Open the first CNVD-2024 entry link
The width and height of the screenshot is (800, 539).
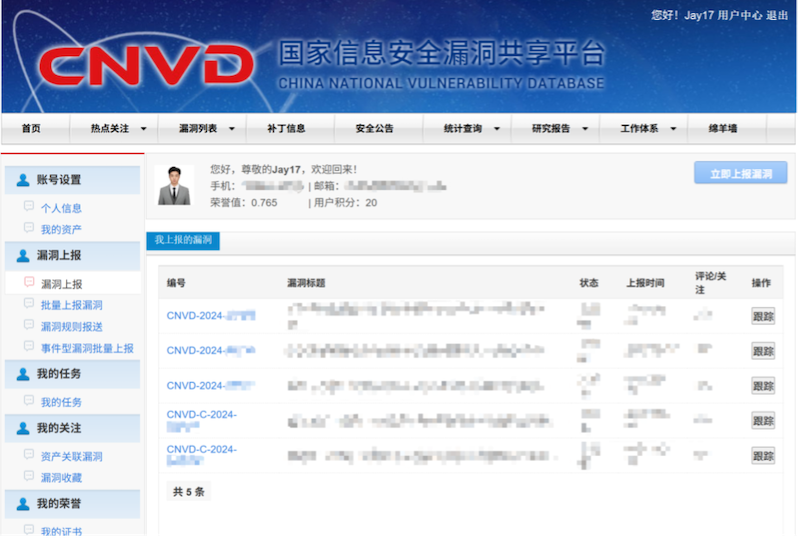click(x=211, y=316)
